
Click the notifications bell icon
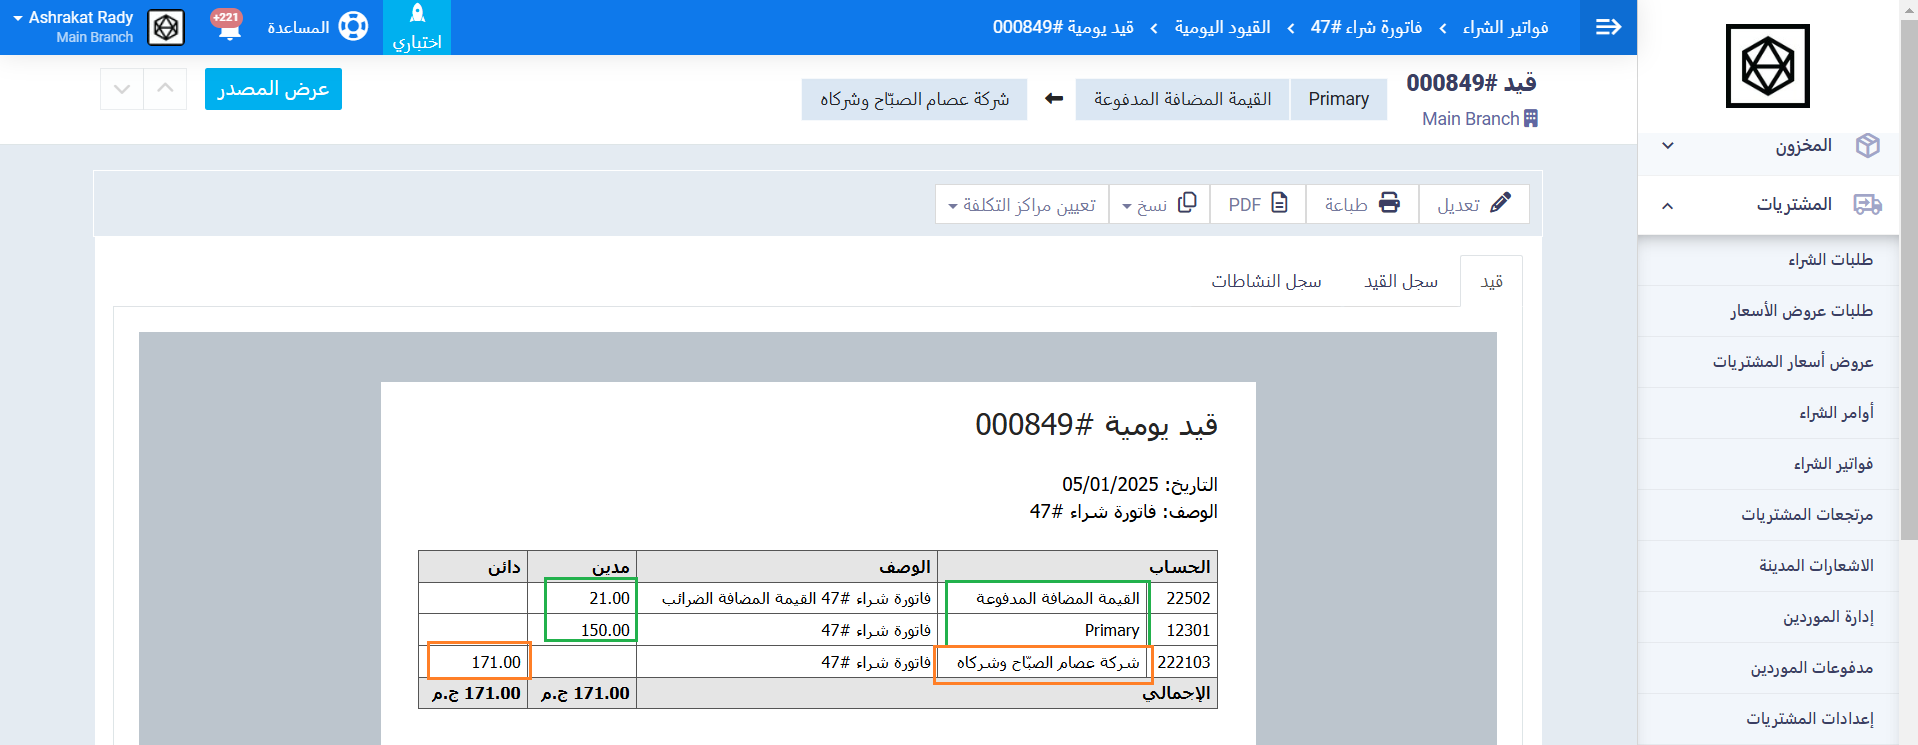point(229,27)
